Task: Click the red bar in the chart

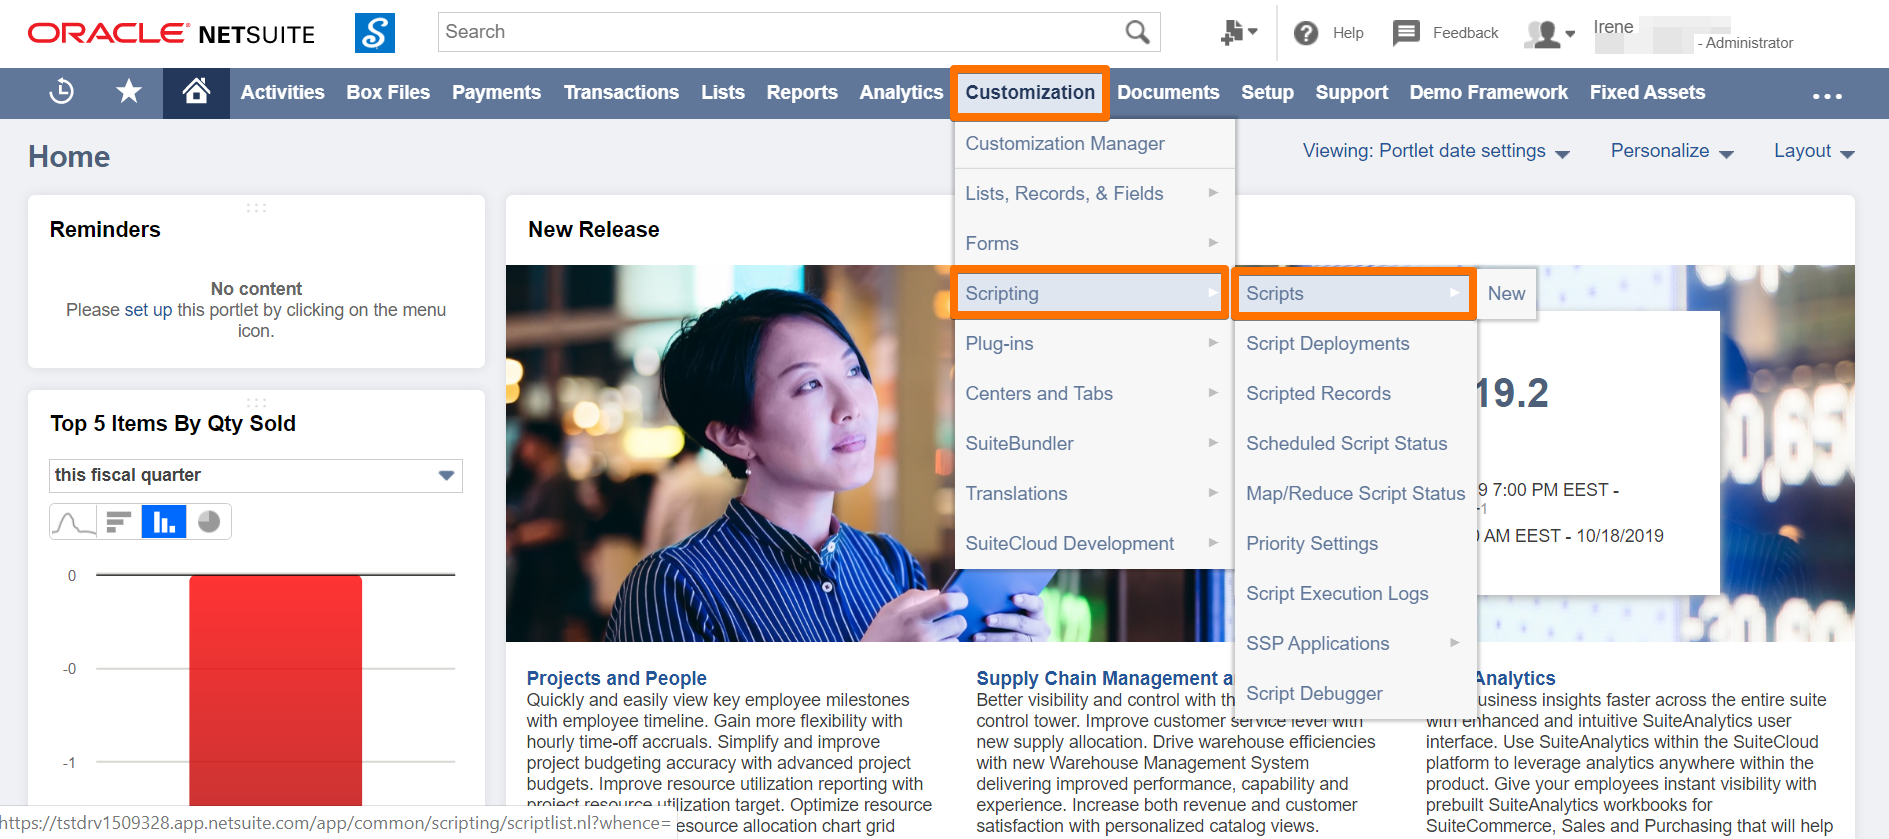Action: (x=275, y=690)
